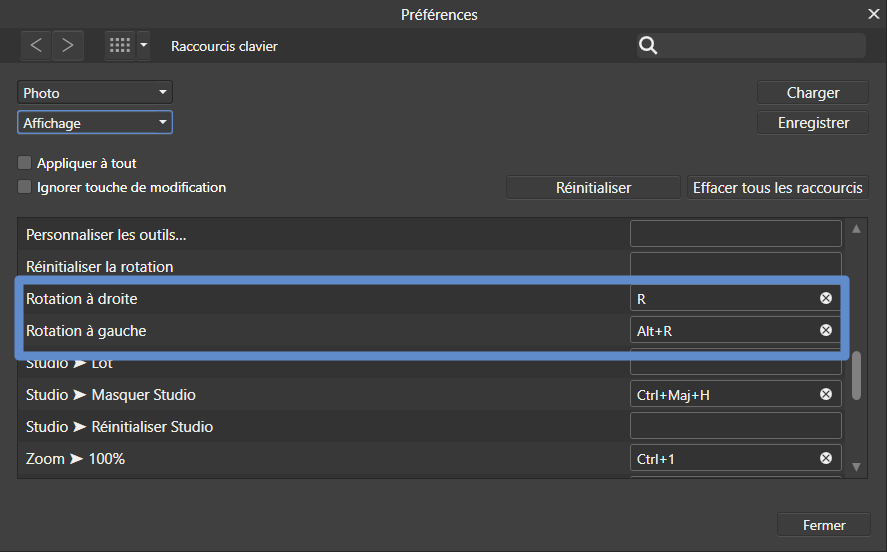Close the dialog with Fermer
The height and width of the screenshot is (552, 888).
coord(824,525)
